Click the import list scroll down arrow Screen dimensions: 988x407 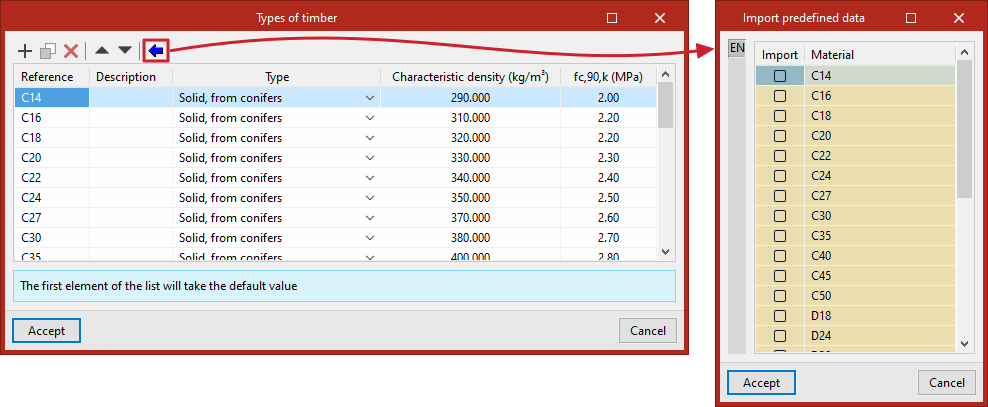point(965,343)
